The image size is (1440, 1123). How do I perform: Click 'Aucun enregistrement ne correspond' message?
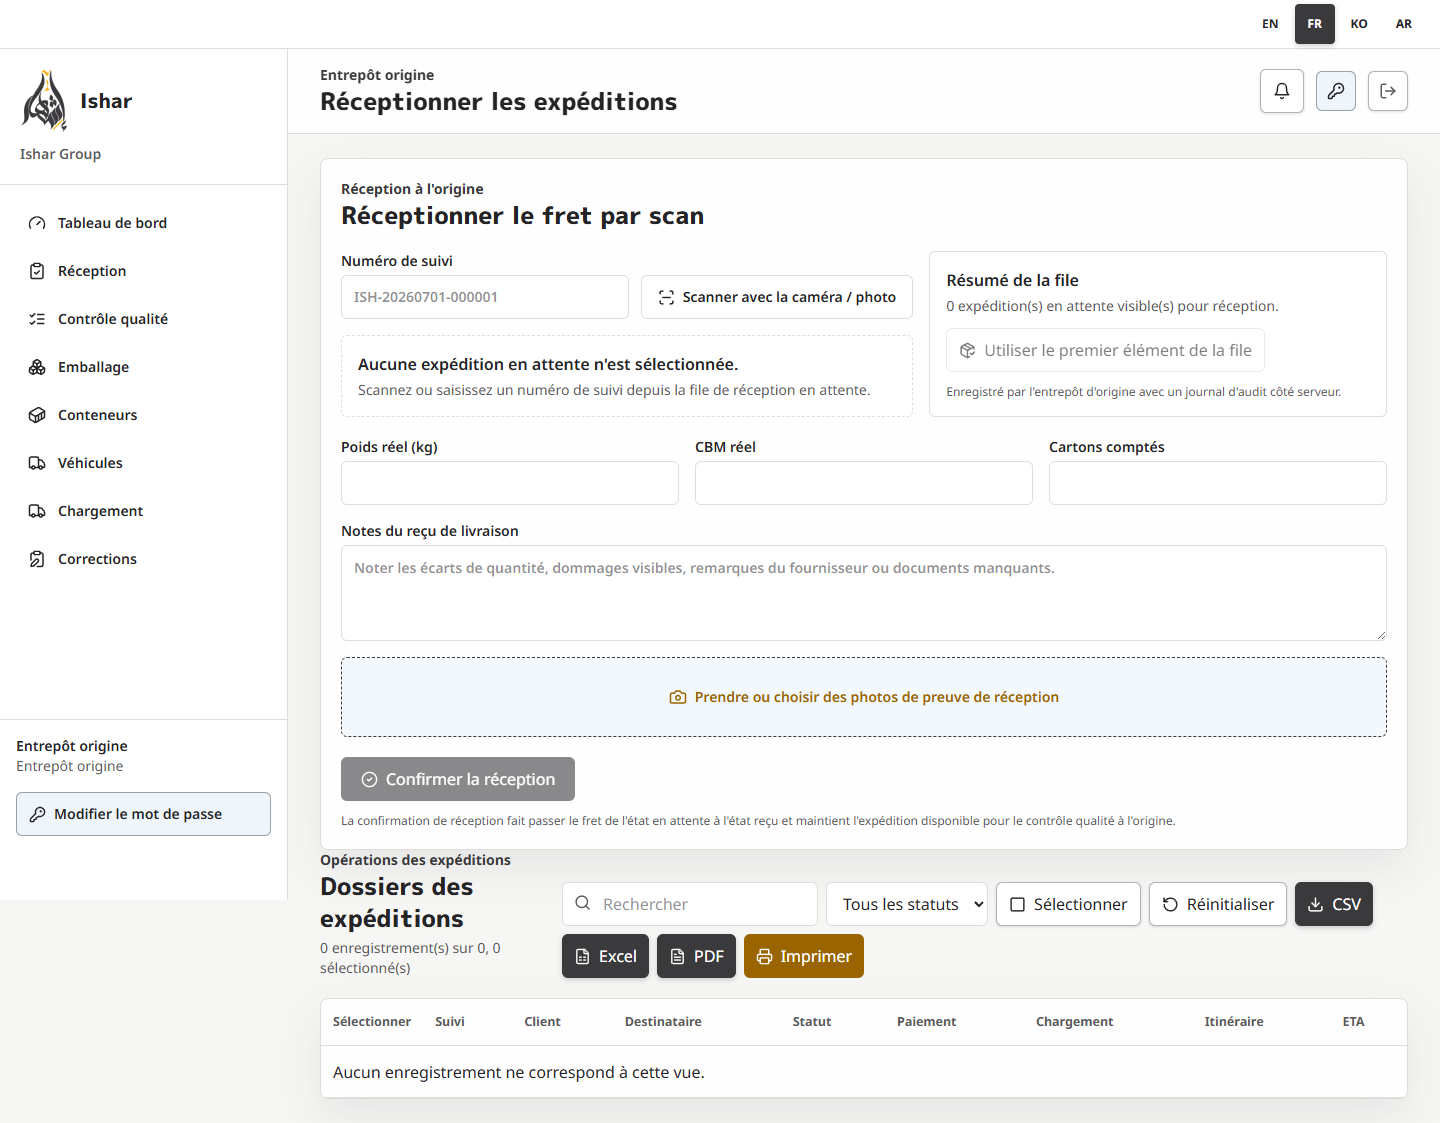(519, 1072)
